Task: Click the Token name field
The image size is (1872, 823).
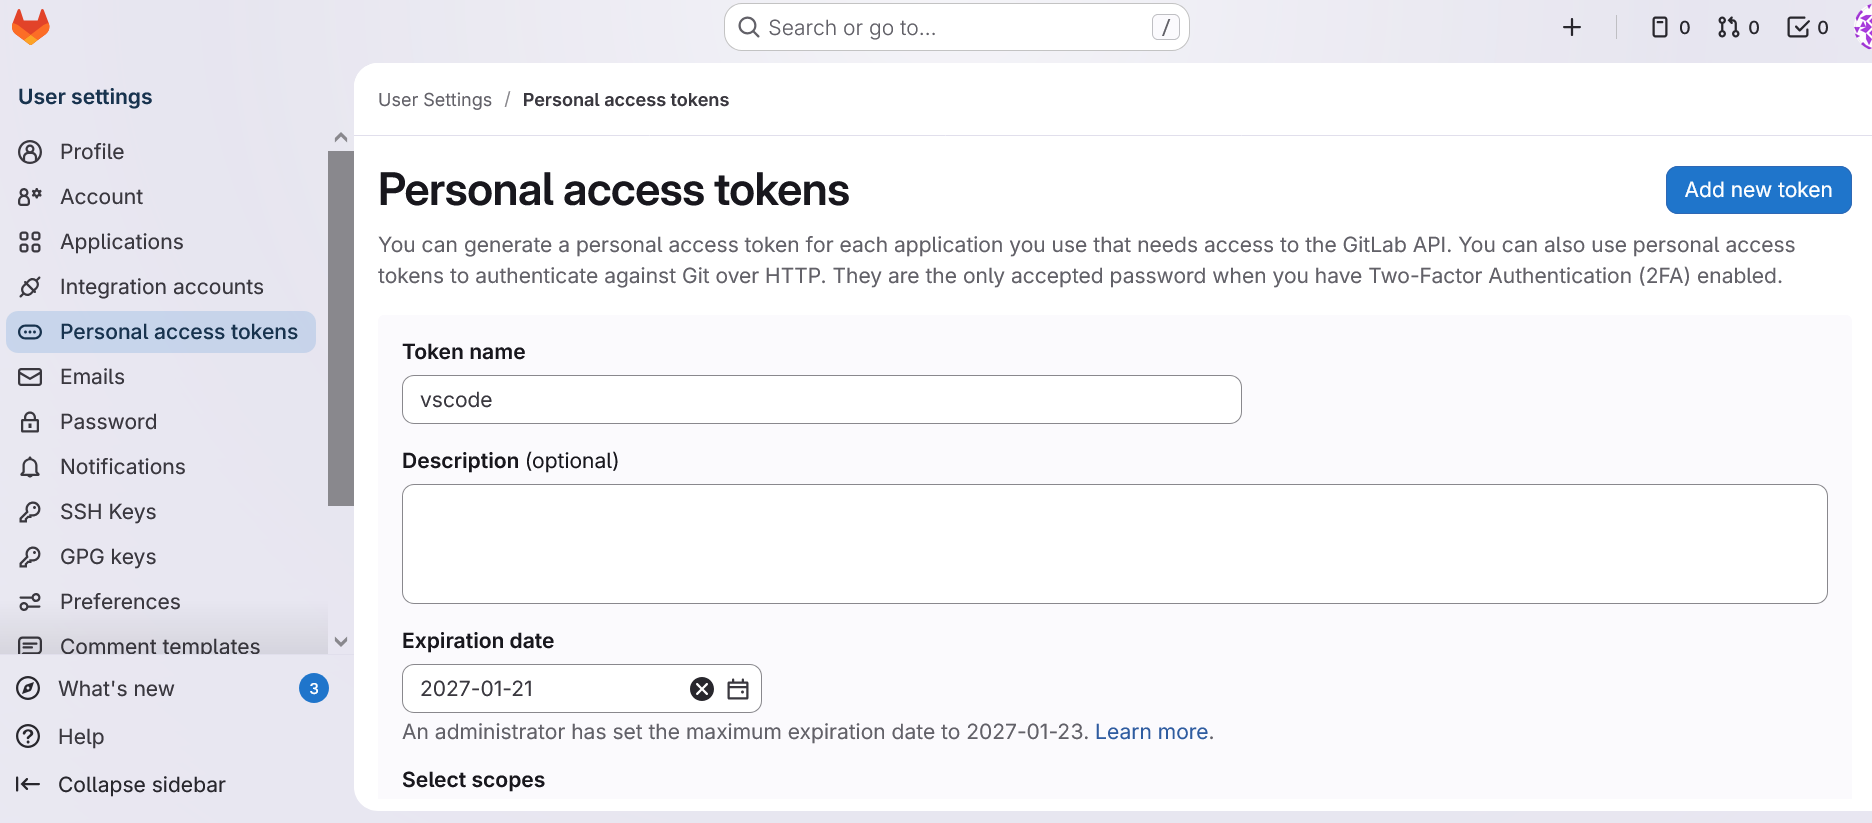Action: [821, 400]
